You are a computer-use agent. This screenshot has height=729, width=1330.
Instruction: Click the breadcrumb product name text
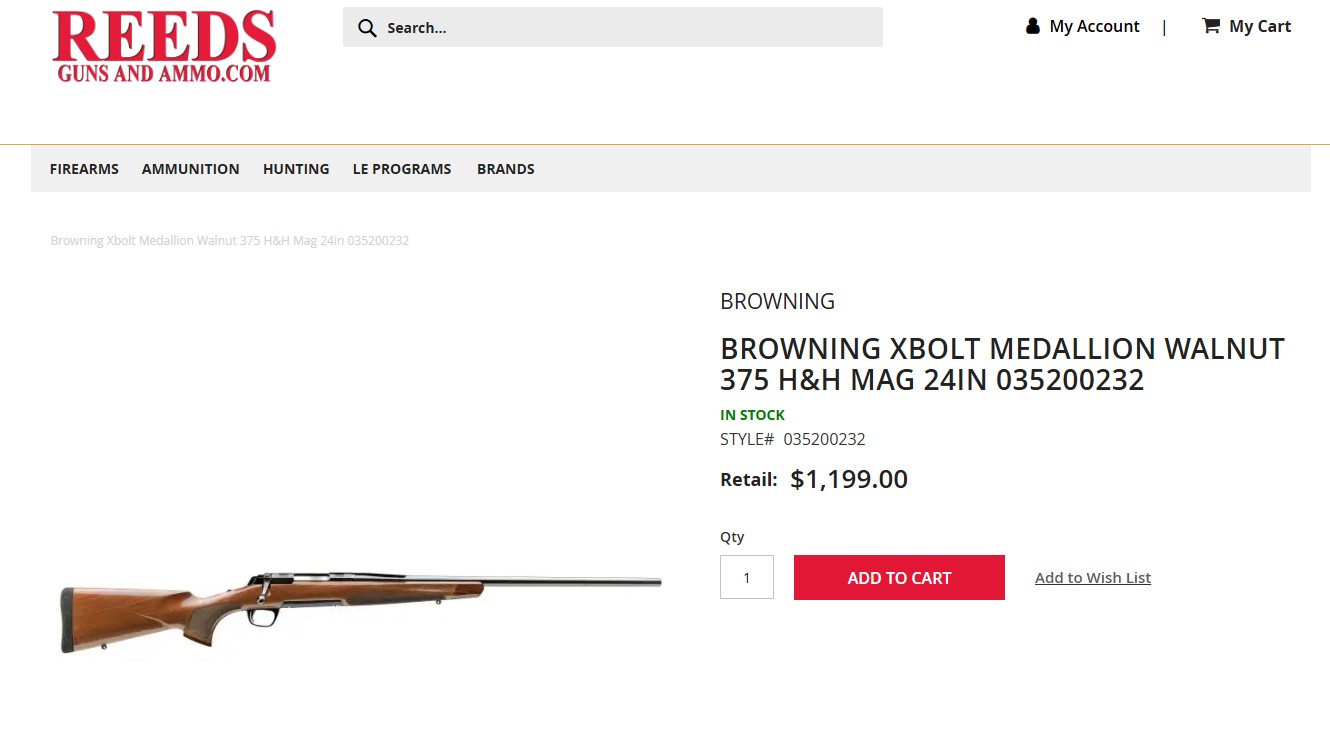pyautogui.click(x=229, y=241)
